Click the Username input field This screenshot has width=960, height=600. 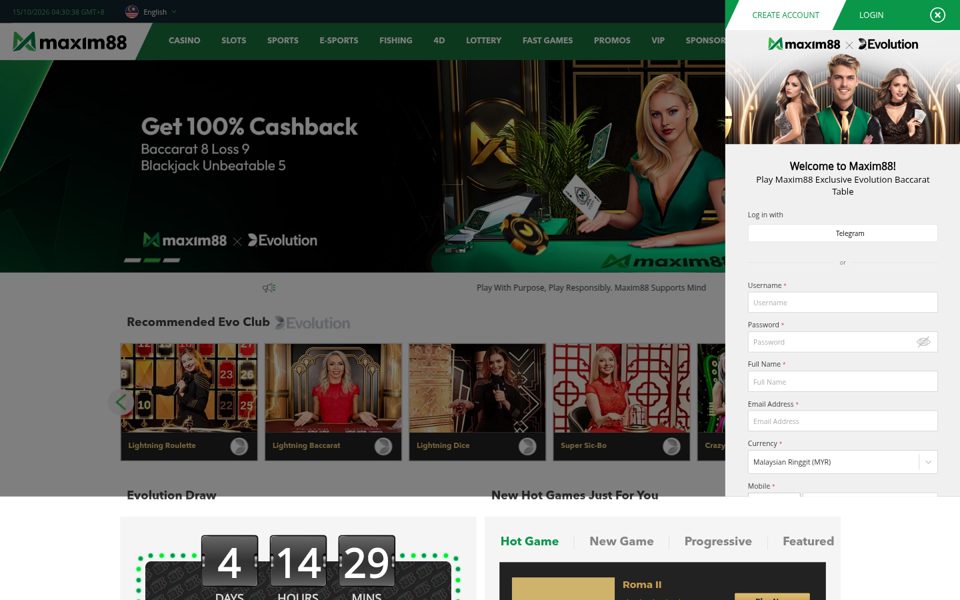coord(842,302)
